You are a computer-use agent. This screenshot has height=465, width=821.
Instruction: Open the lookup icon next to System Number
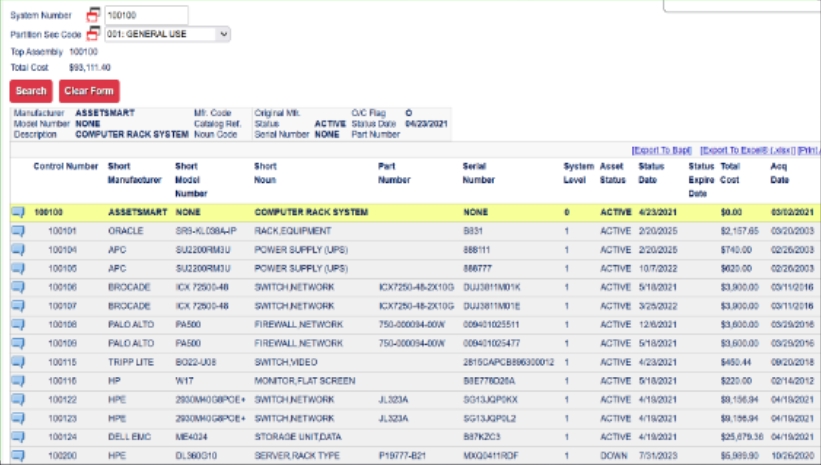[x=93, y=14]
